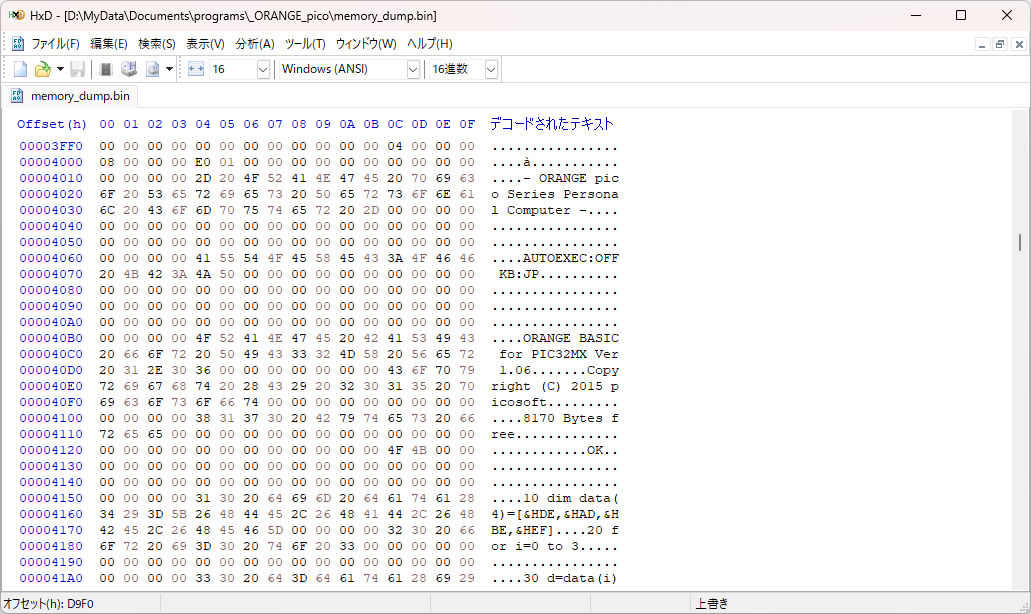Click the bytes-per-row width arrows icon
This screenshot has width=1031, height=614.
(x=196, y=69)
